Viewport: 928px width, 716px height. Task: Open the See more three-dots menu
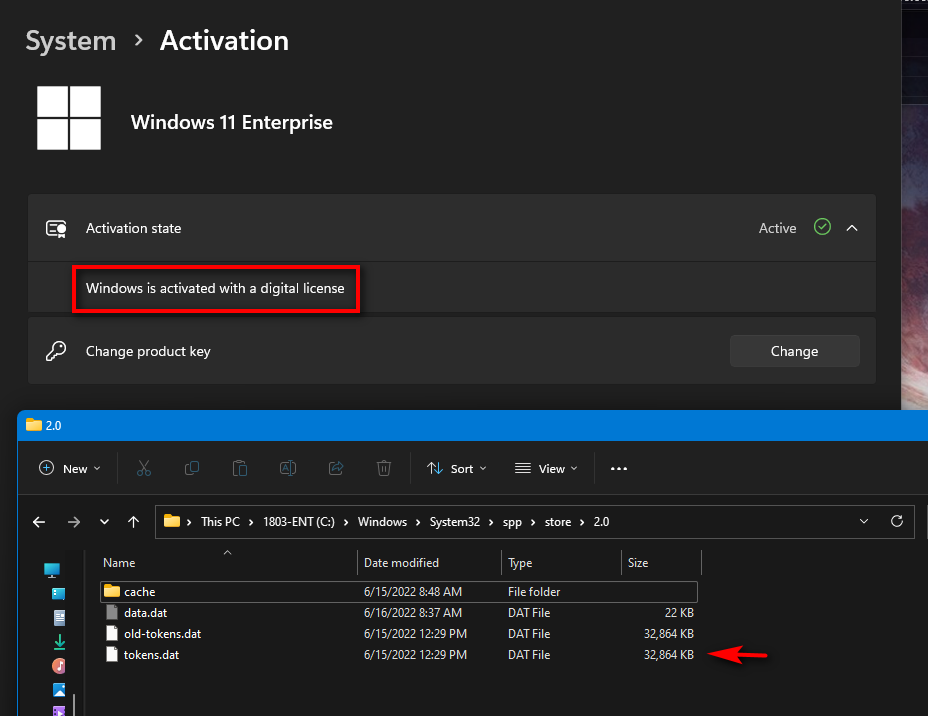[618, 469]
